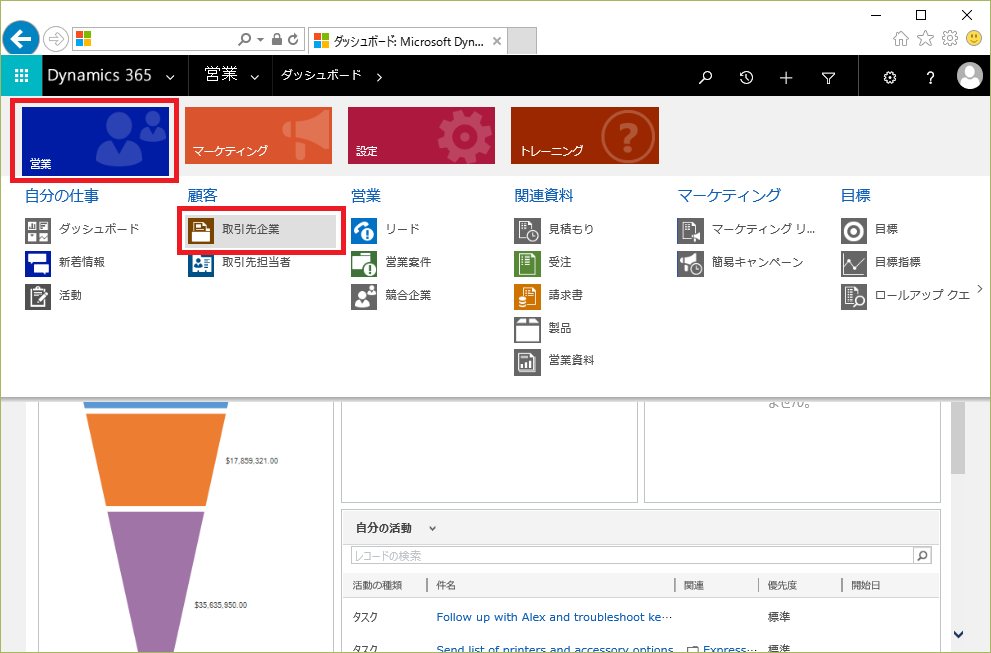The image size is (991, 653).
Task: Open the settings gear in the nav bar
Action: pos(890,77)
